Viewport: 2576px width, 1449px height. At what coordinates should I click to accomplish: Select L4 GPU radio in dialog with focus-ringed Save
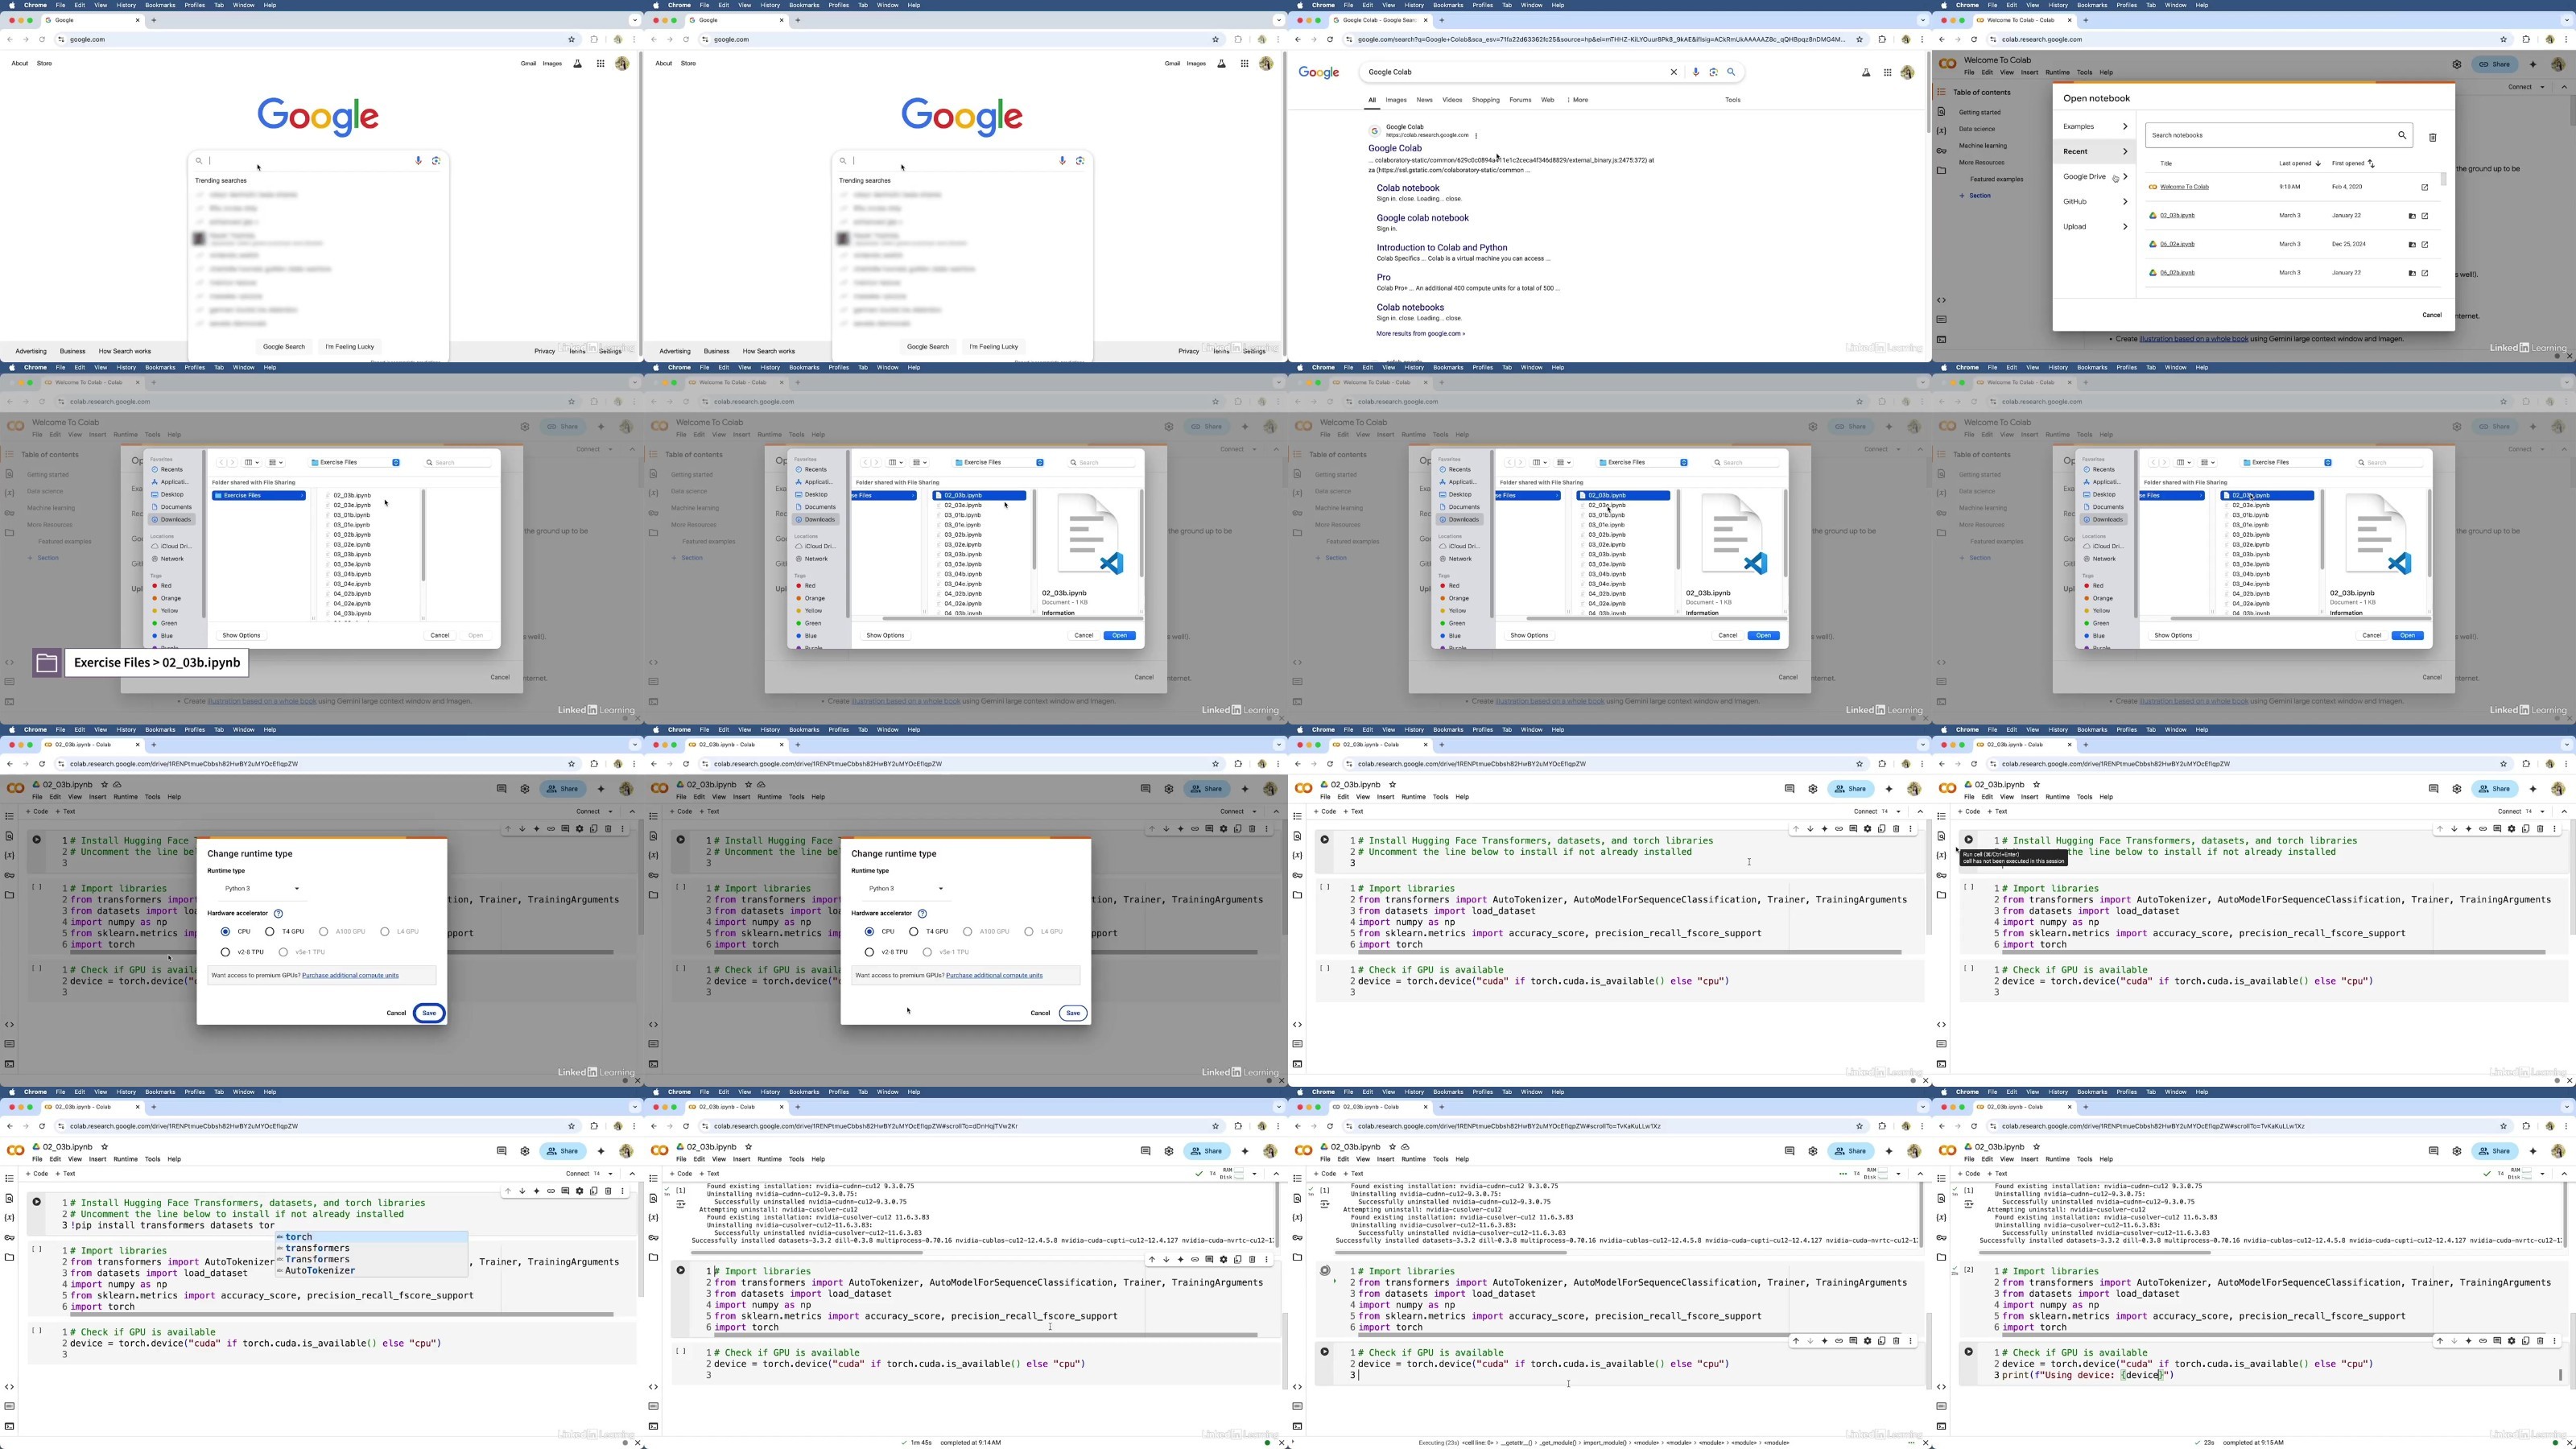[x=385, y=931]
